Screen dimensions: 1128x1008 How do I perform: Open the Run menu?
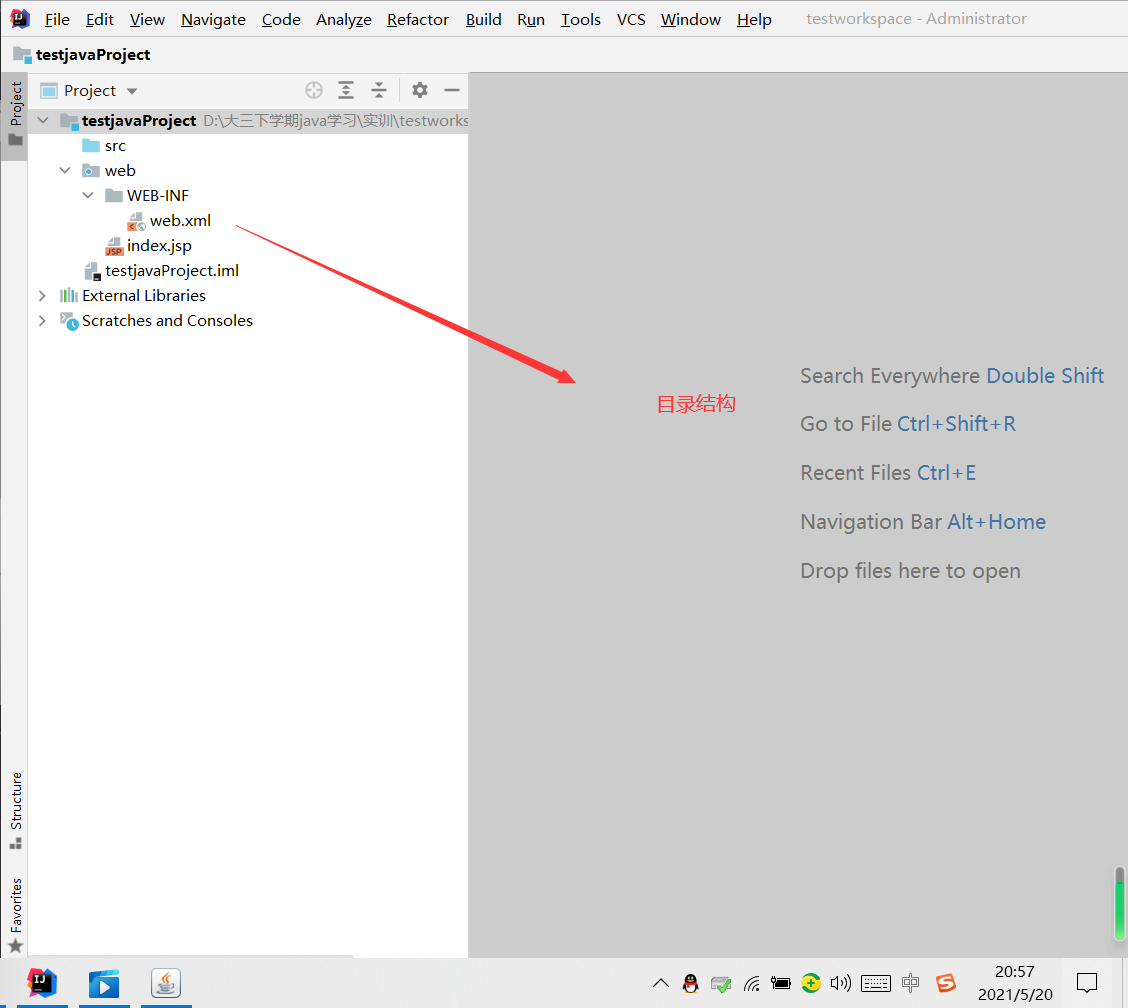530,19
